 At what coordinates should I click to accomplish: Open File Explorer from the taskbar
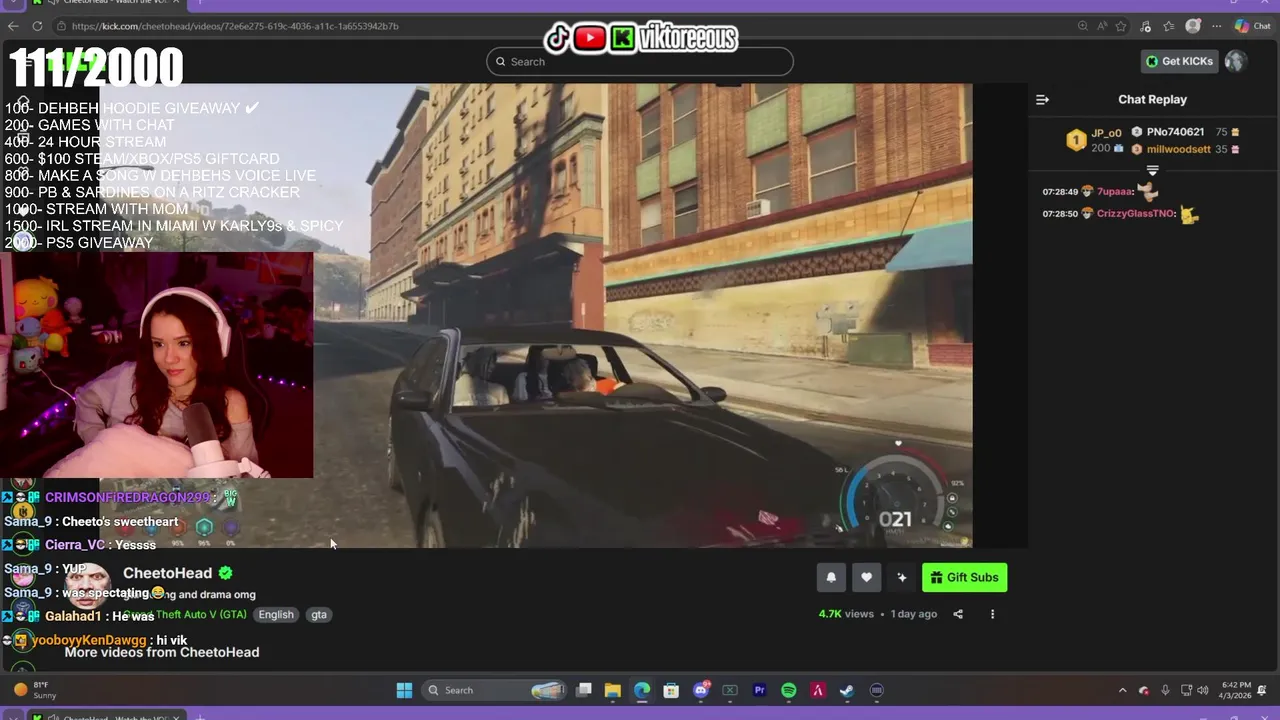click(x=613, y=690)
